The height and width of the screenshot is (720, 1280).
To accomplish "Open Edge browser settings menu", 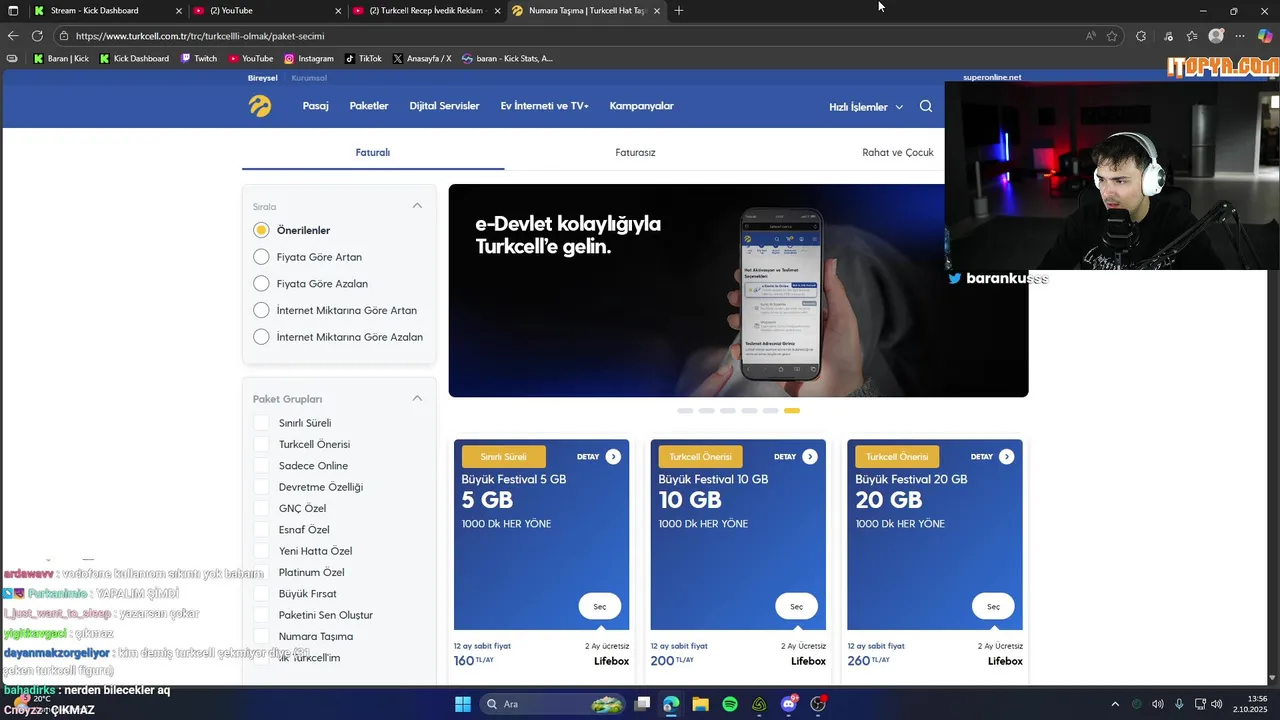I will pos(1241,36).
